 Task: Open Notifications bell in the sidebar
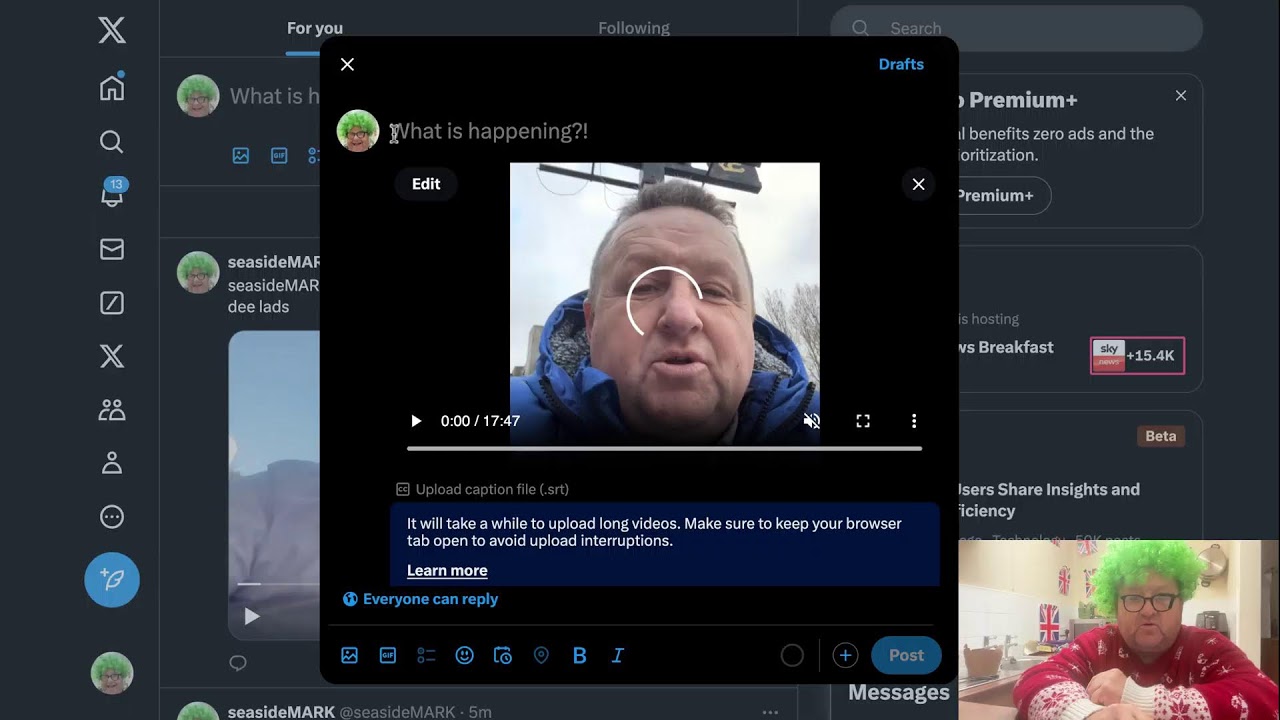click(112, 195)
